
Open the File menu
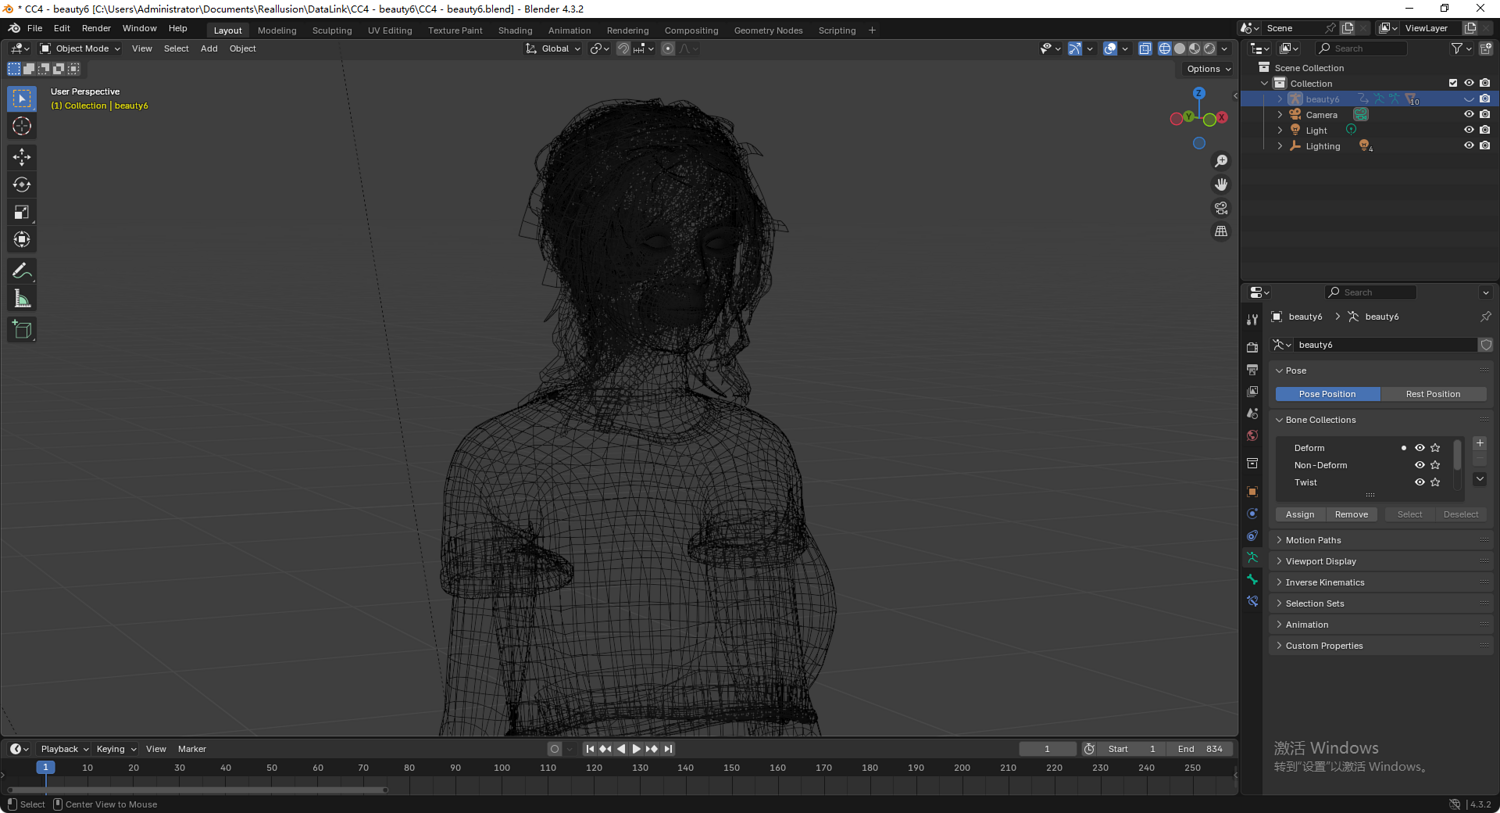[x=34, y=29]
